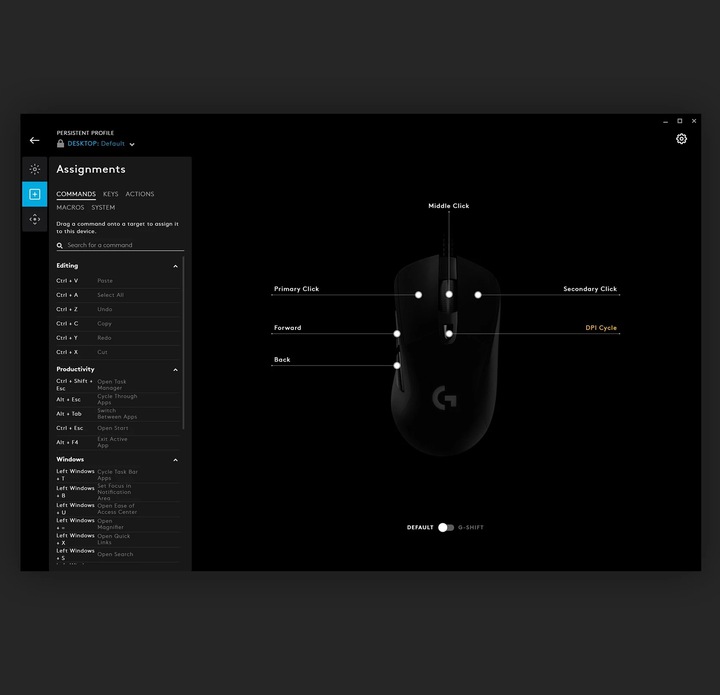
Task: Select the Alt + Tab Switch Between Apps command
Action: click(118, 414)
